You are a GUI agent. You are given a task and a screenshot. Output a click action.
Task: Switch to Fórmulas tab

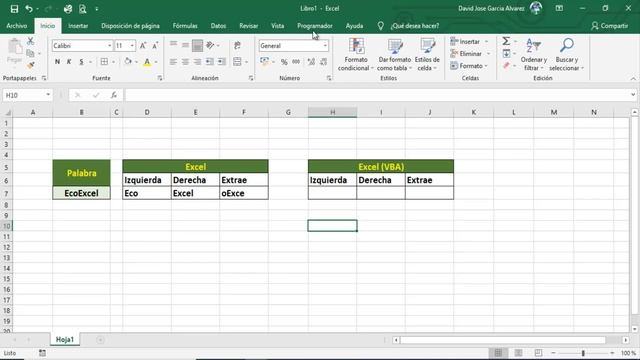[185, 26]
